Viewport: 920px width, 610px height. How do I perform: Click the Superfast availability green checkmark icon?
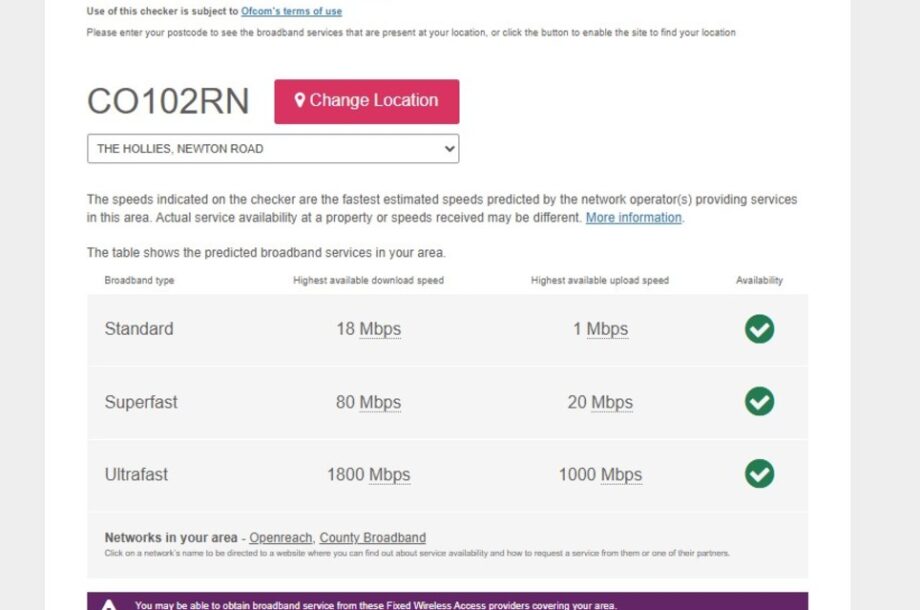[x=759, y=402]
